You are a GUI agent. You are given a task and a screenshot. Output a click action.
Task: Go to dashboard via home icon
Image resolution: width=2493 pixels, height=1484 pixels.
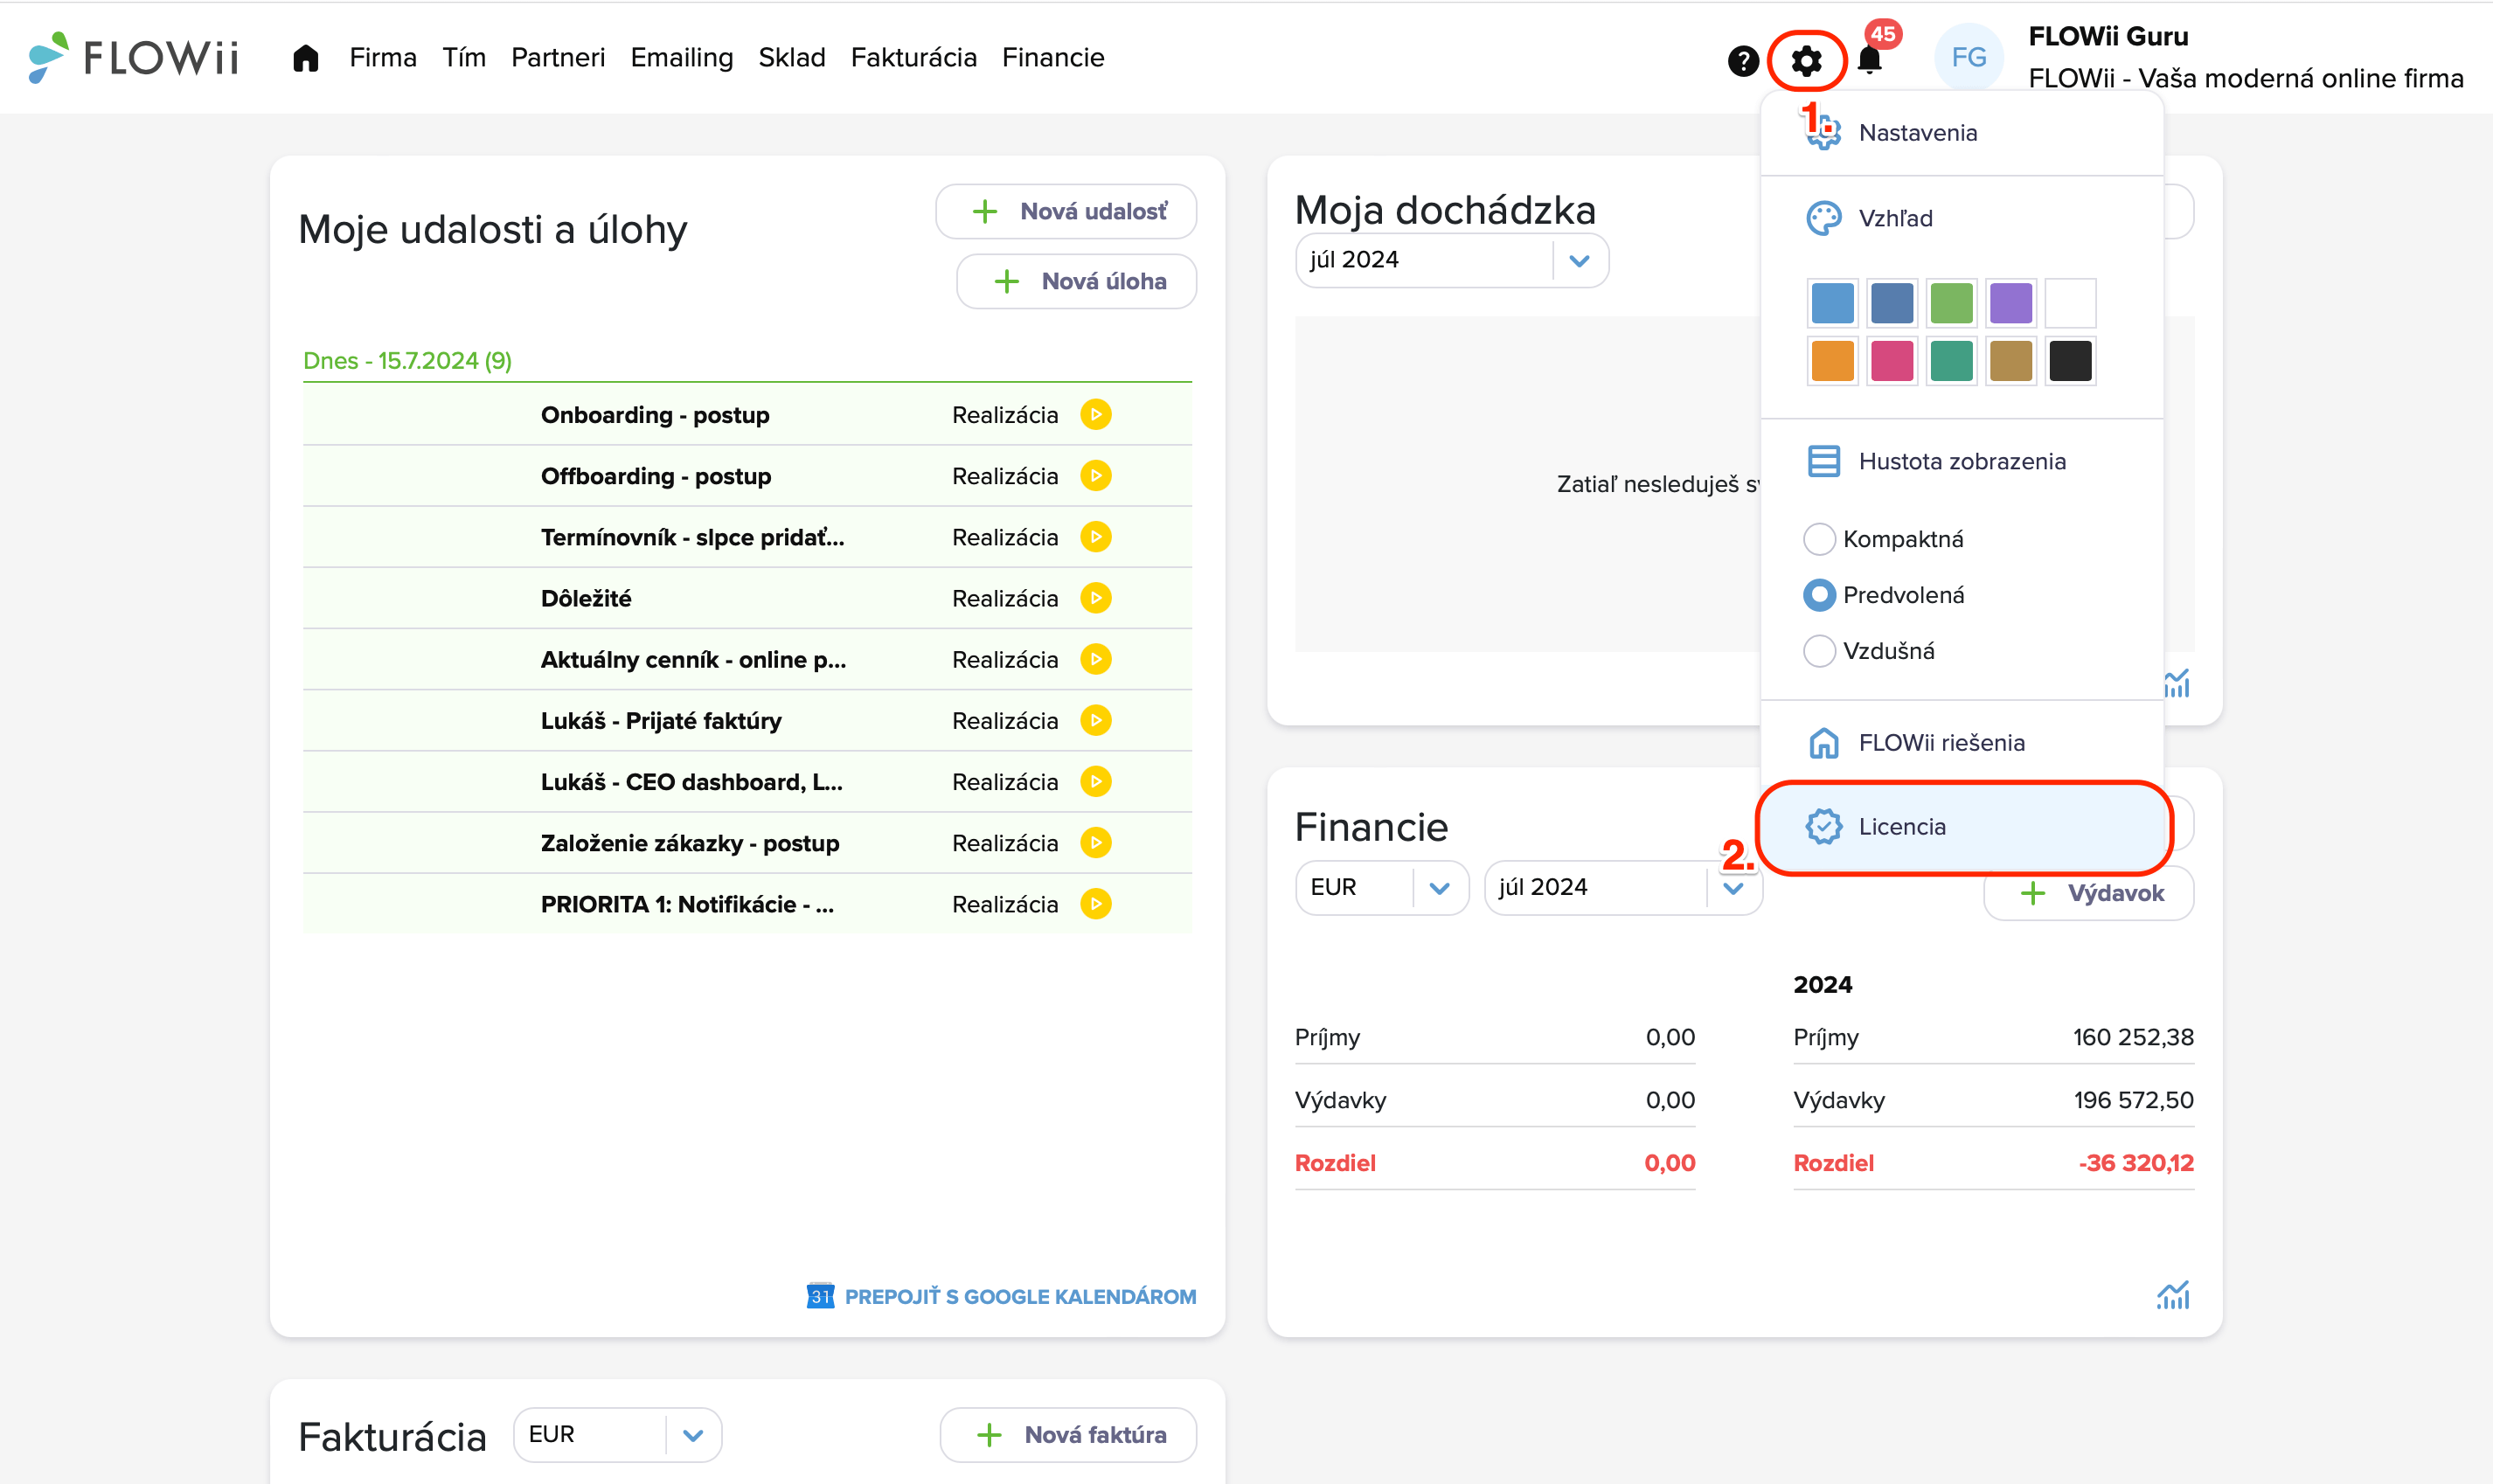305,58
